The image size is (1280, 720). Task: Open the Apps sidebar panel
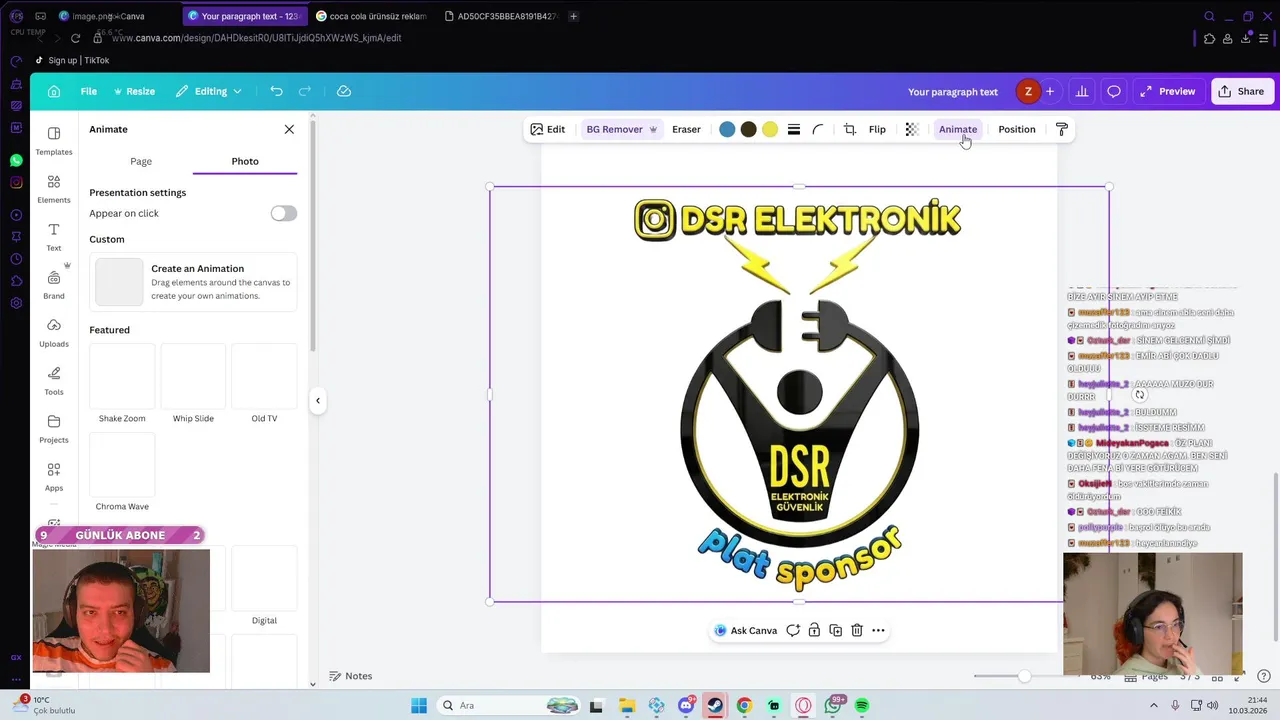(54, 477)
